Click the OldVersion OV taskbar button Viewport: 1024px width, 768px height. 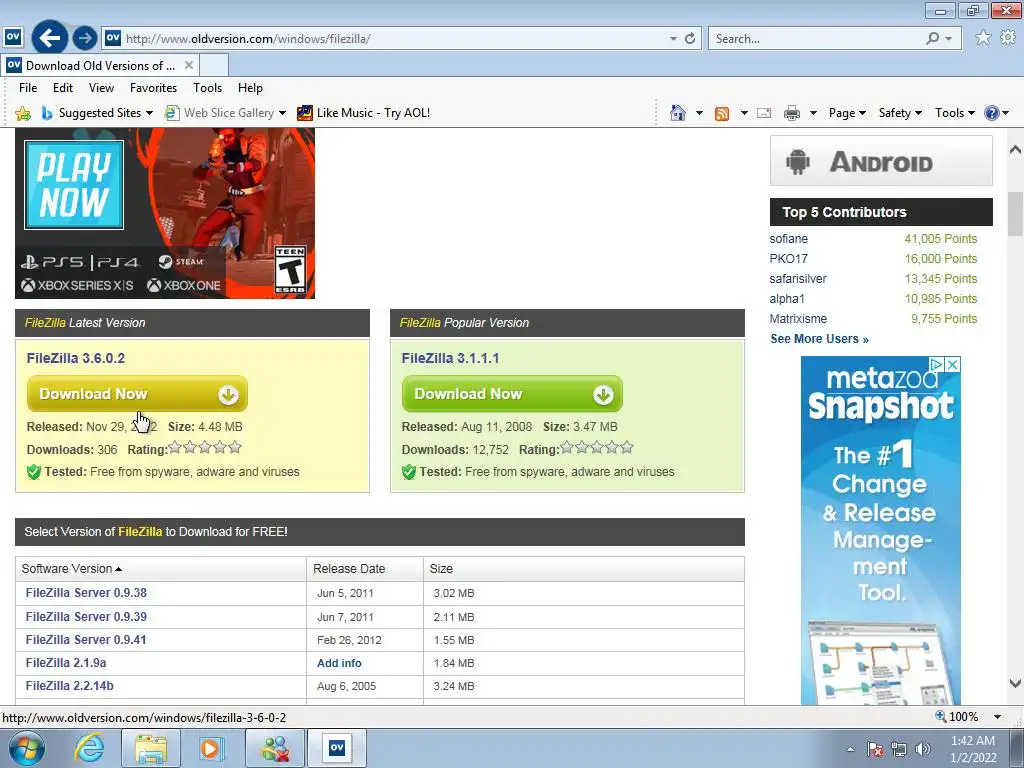[x=337, y=748]
